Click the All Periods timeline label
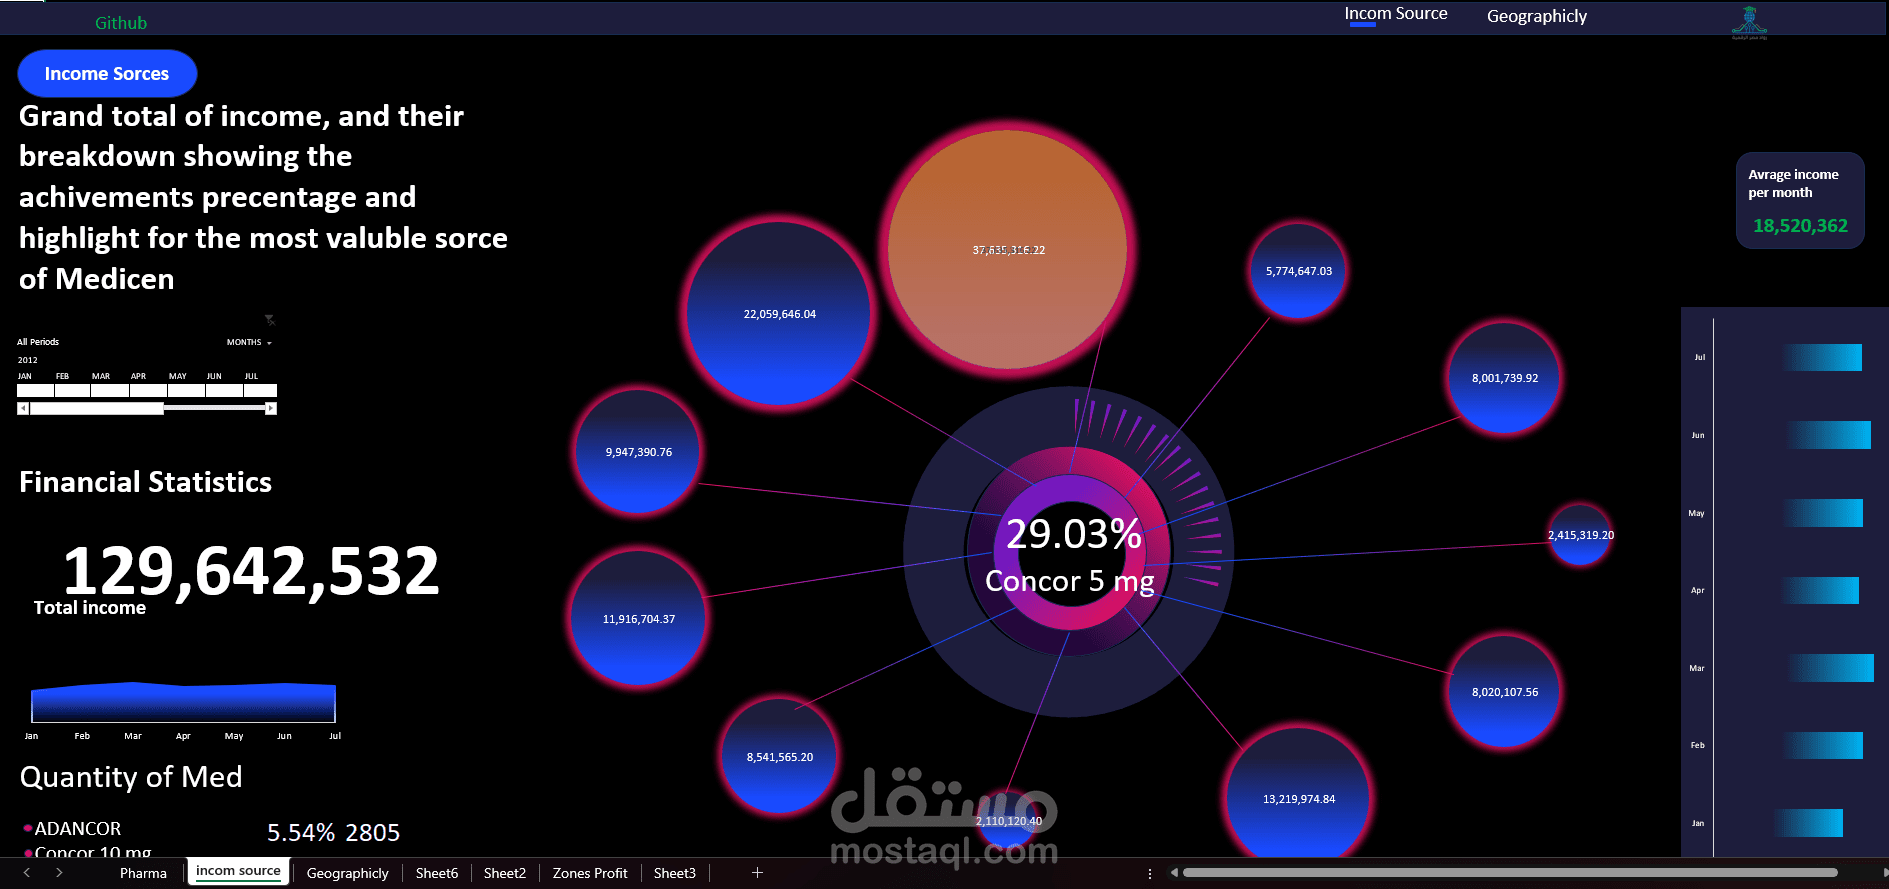 coord(38,342)
